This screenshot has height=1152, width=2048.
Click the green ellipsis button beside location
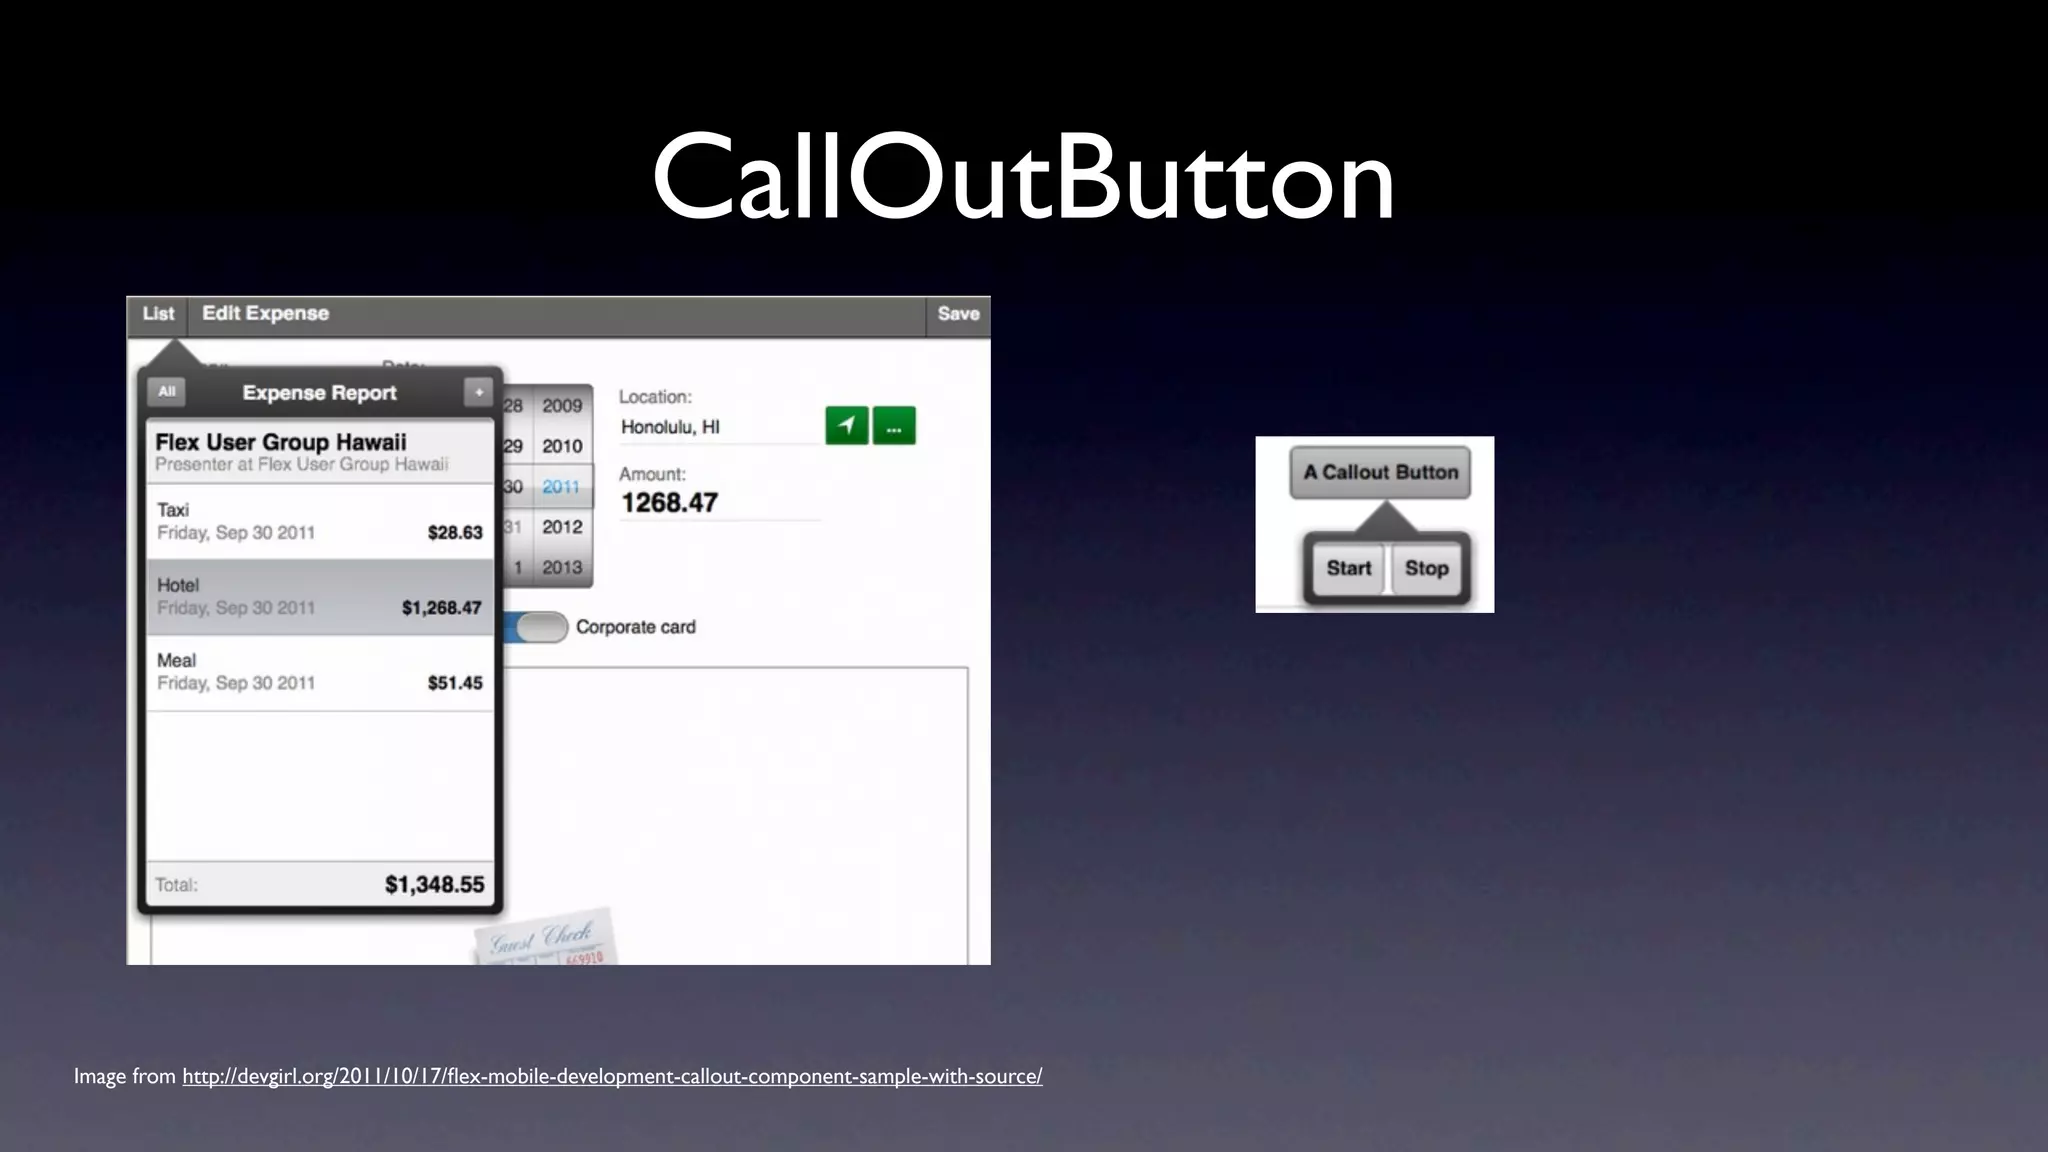tap(894, 426)
